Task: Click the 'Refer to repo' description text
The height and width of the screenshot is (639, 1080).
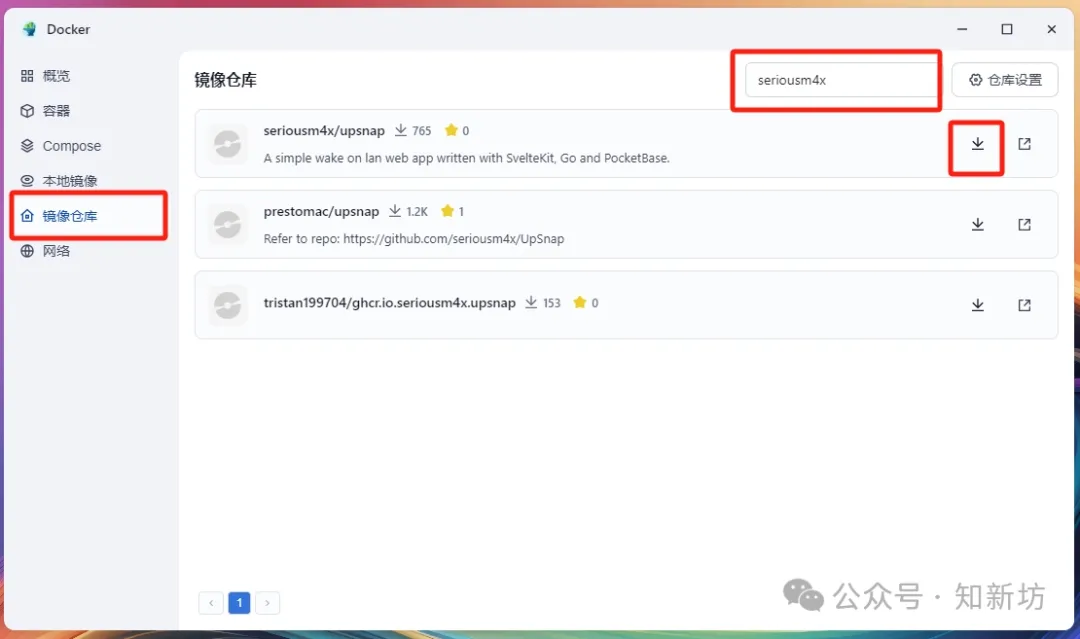Action: pos(413,239)
